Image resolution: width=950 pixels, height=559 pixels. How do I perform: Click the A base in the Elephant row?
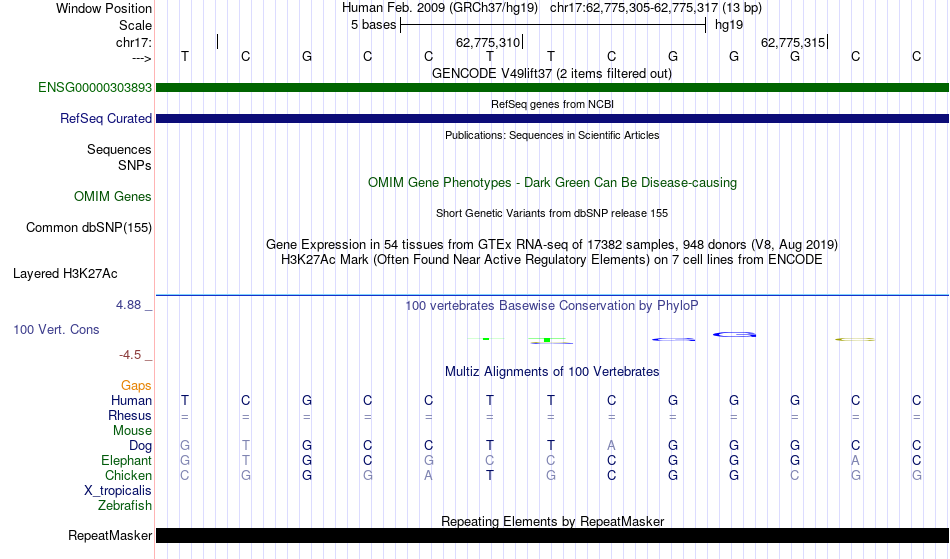coord(855,460)
